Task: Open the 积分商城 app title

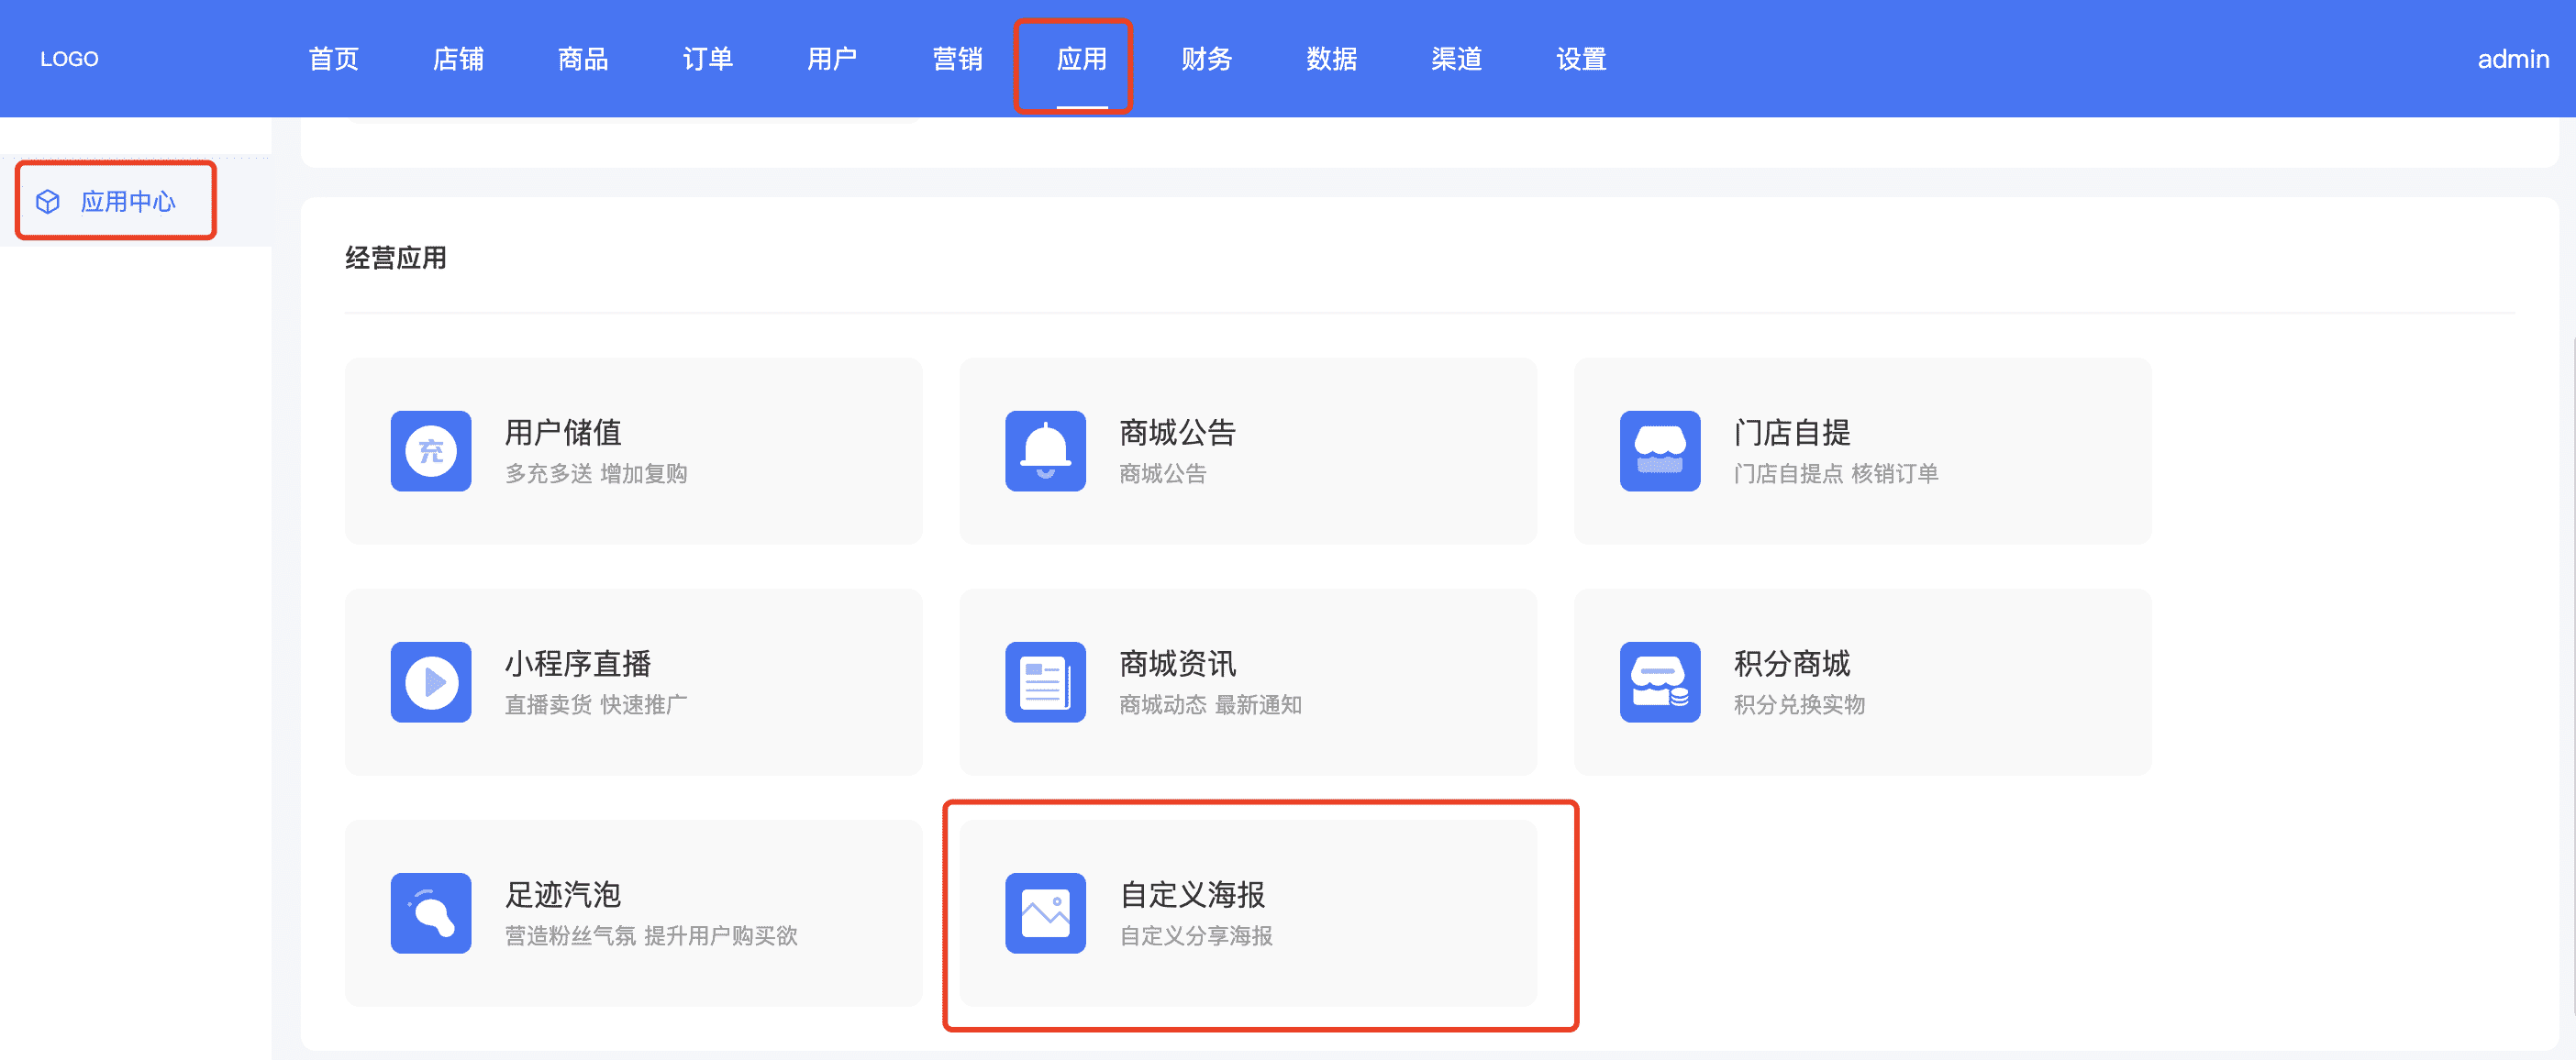Action: pos(1792,663)
